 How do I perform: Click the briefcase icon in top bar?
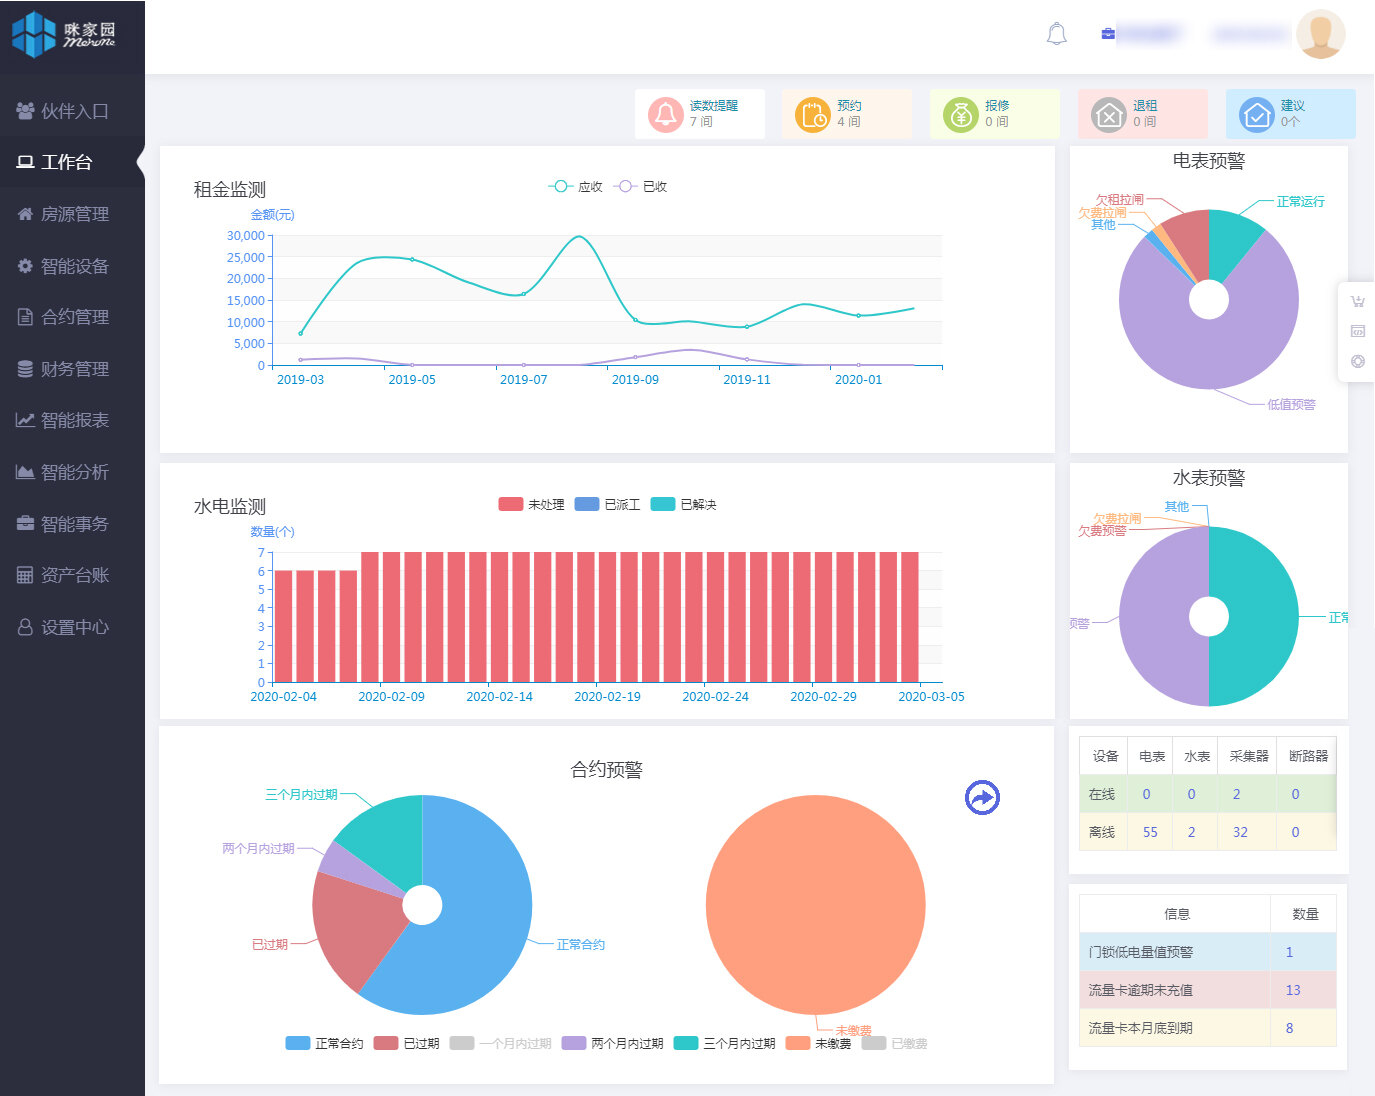click(x=1108, y=34)
